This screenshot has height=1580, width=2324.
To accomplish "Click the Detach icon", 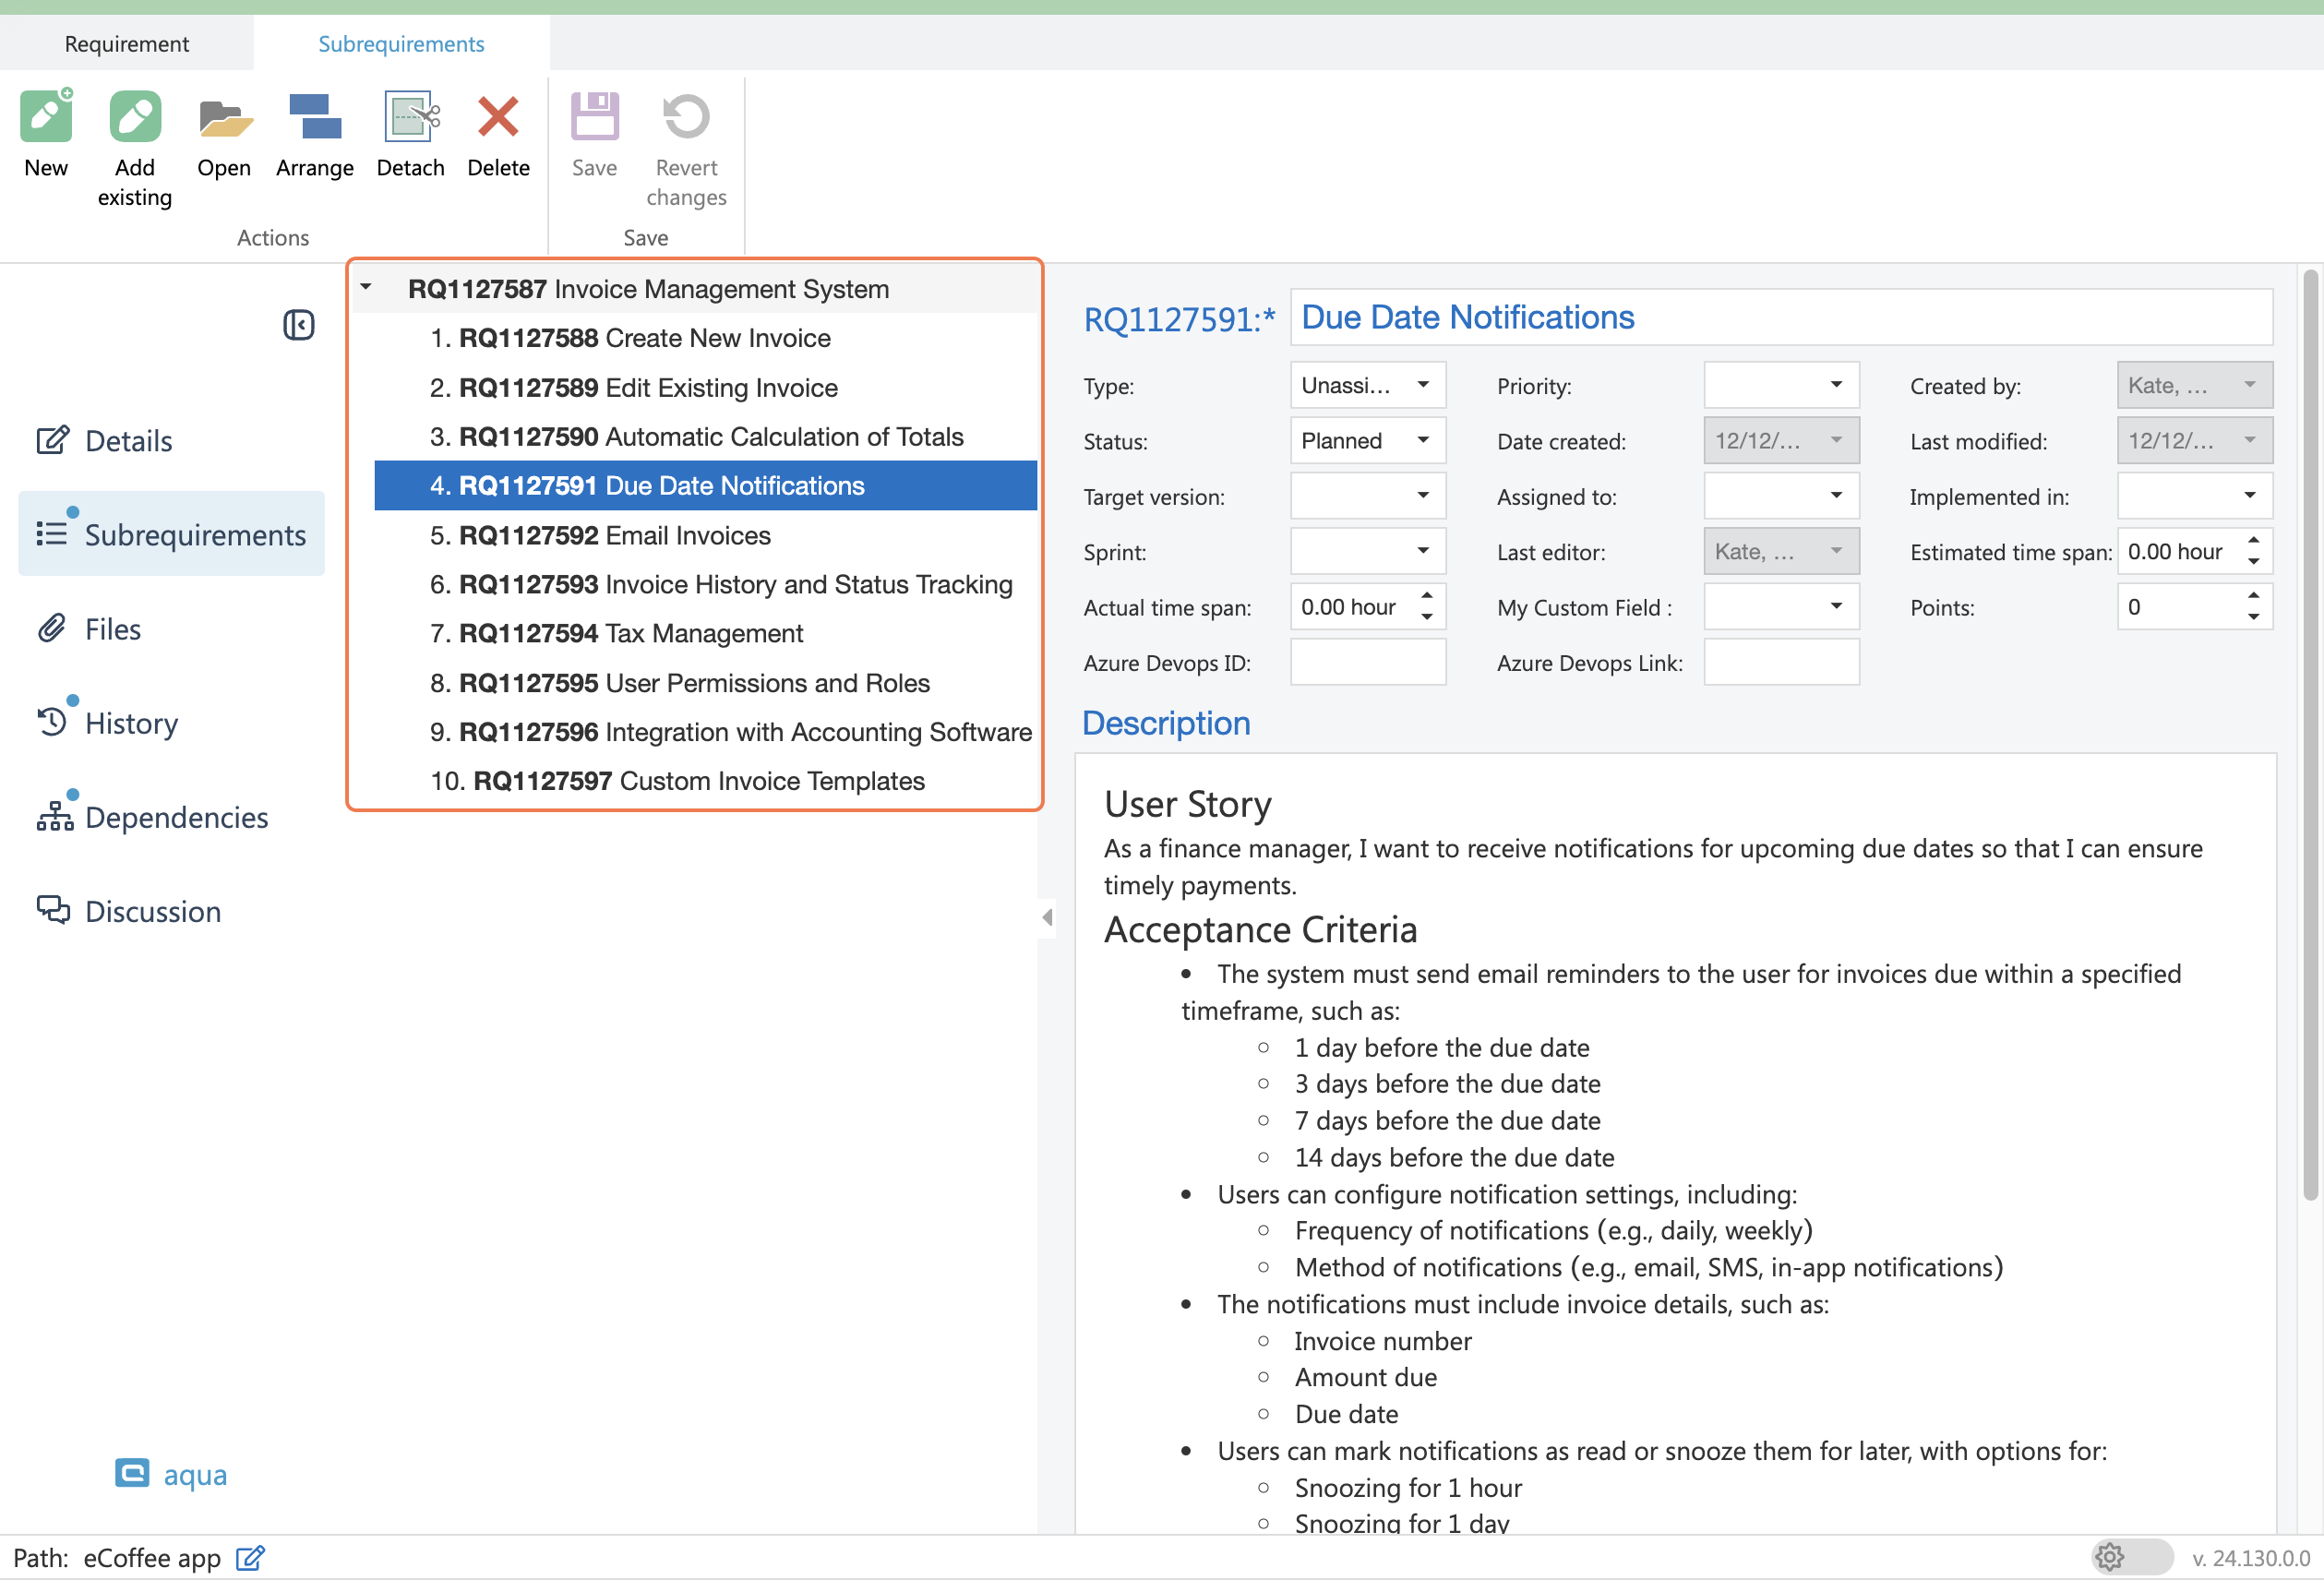I will click(x=410, y=118).
